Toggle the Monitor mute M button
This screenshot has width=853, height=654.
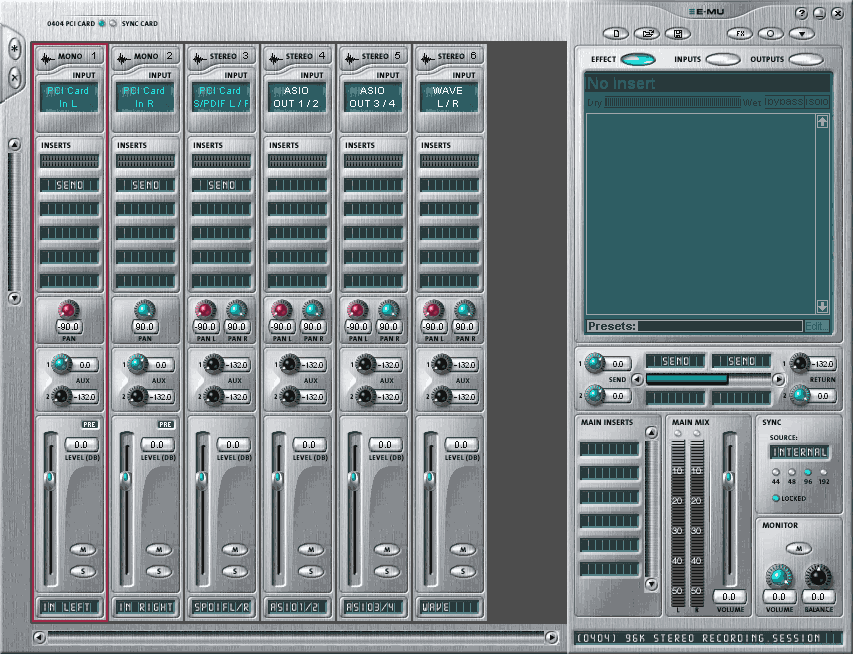coord(799,548)
